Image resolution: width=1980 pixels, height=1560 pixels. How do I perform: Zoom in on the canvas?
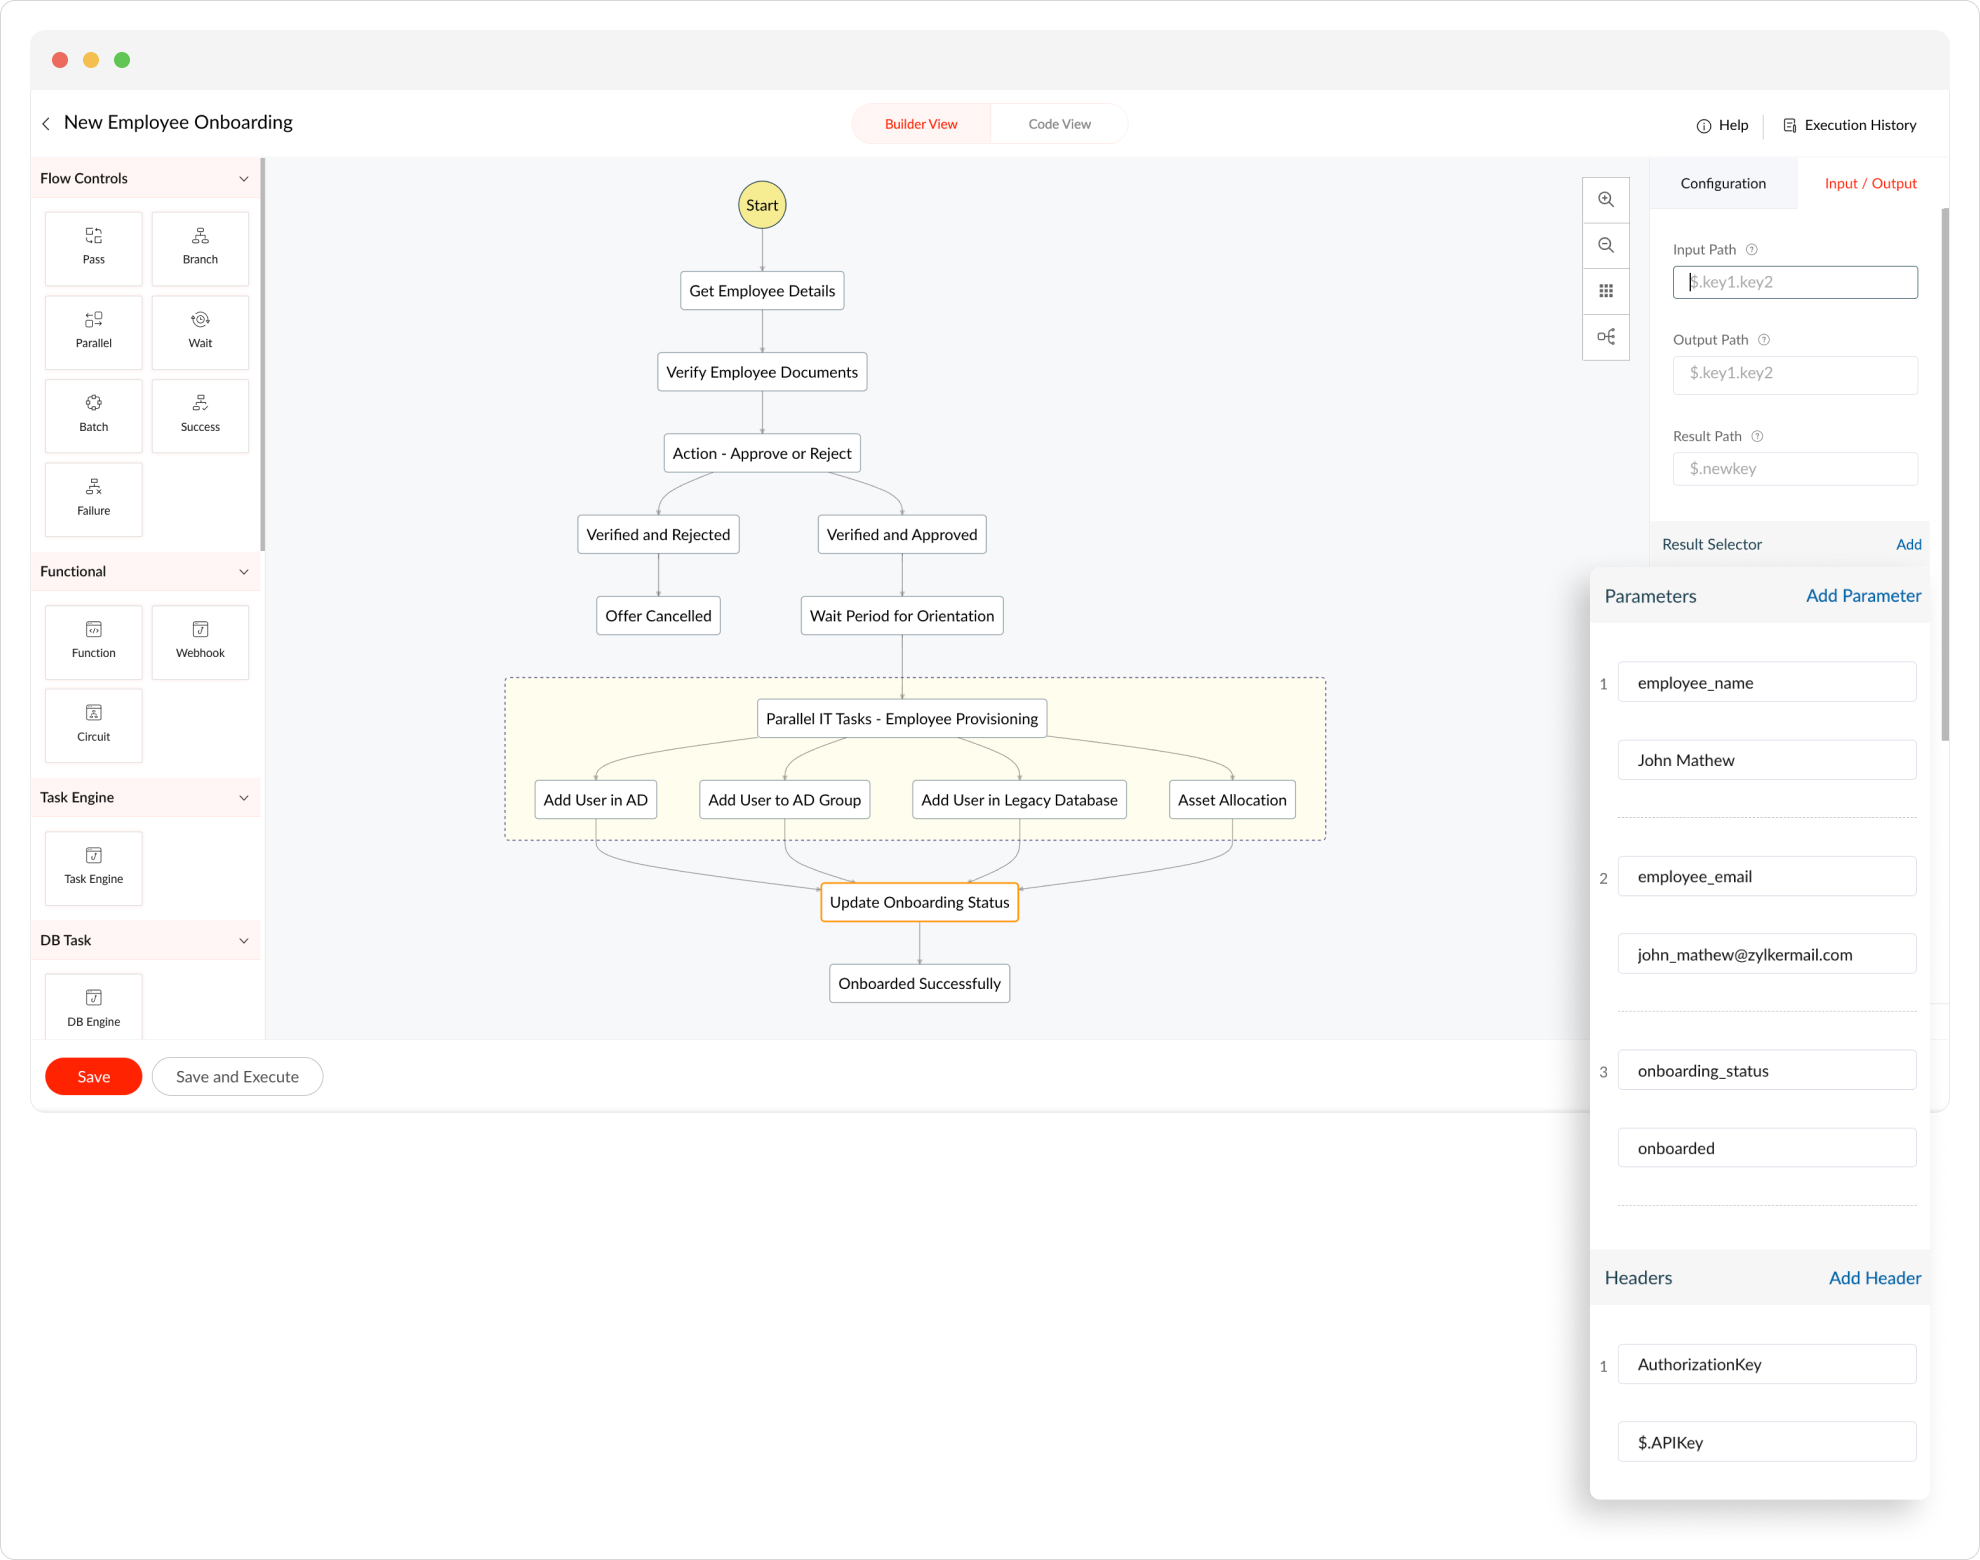(x=1606, y=199)
